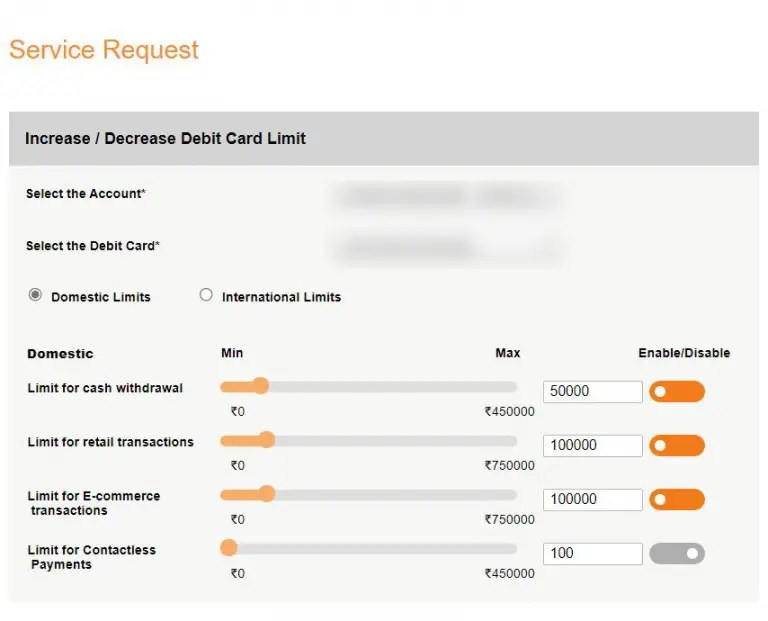Screen dimensions: 768x621
Task: Click the retail transactions slider knob
Action: (x=266, y=439)
